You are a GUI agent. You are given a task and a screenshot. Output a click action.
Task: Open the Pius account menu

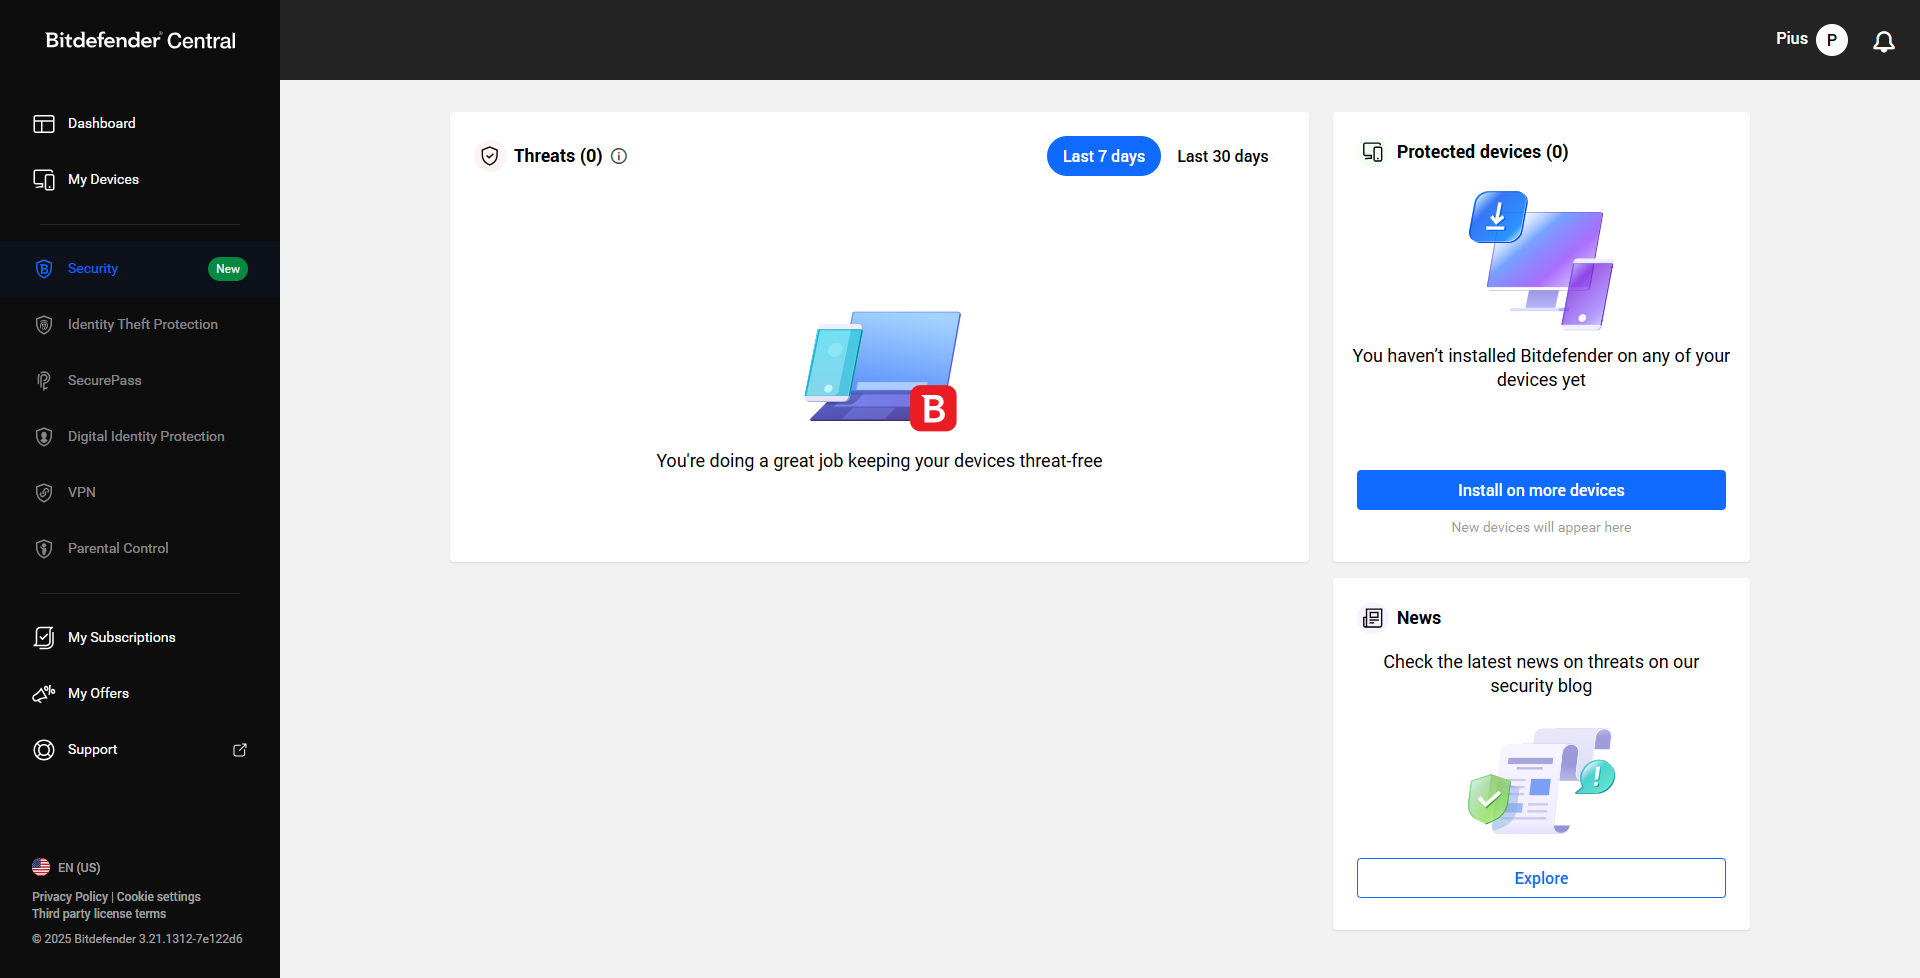coord(1791,39)
